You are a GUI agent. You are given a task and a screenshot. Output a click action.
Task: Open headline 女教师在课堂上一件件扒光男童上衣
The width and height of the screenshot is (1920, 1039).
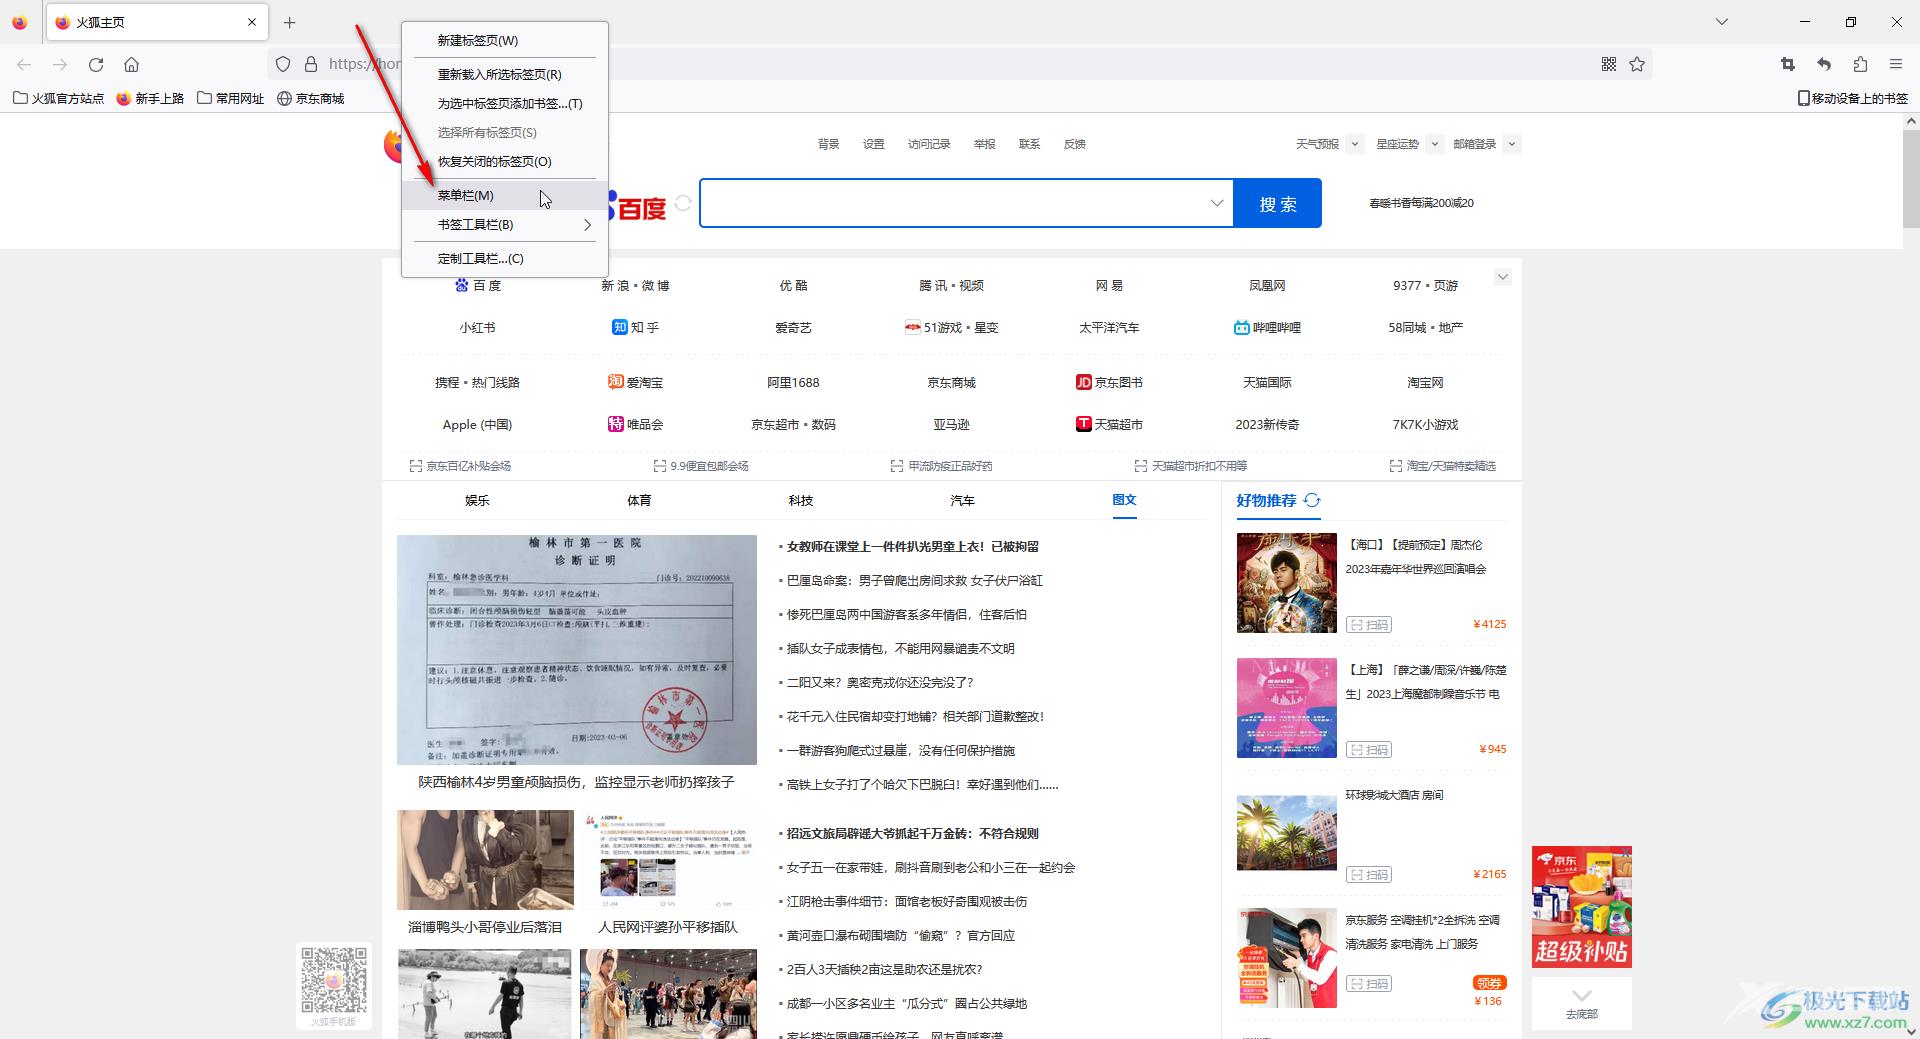click(912, 546)
